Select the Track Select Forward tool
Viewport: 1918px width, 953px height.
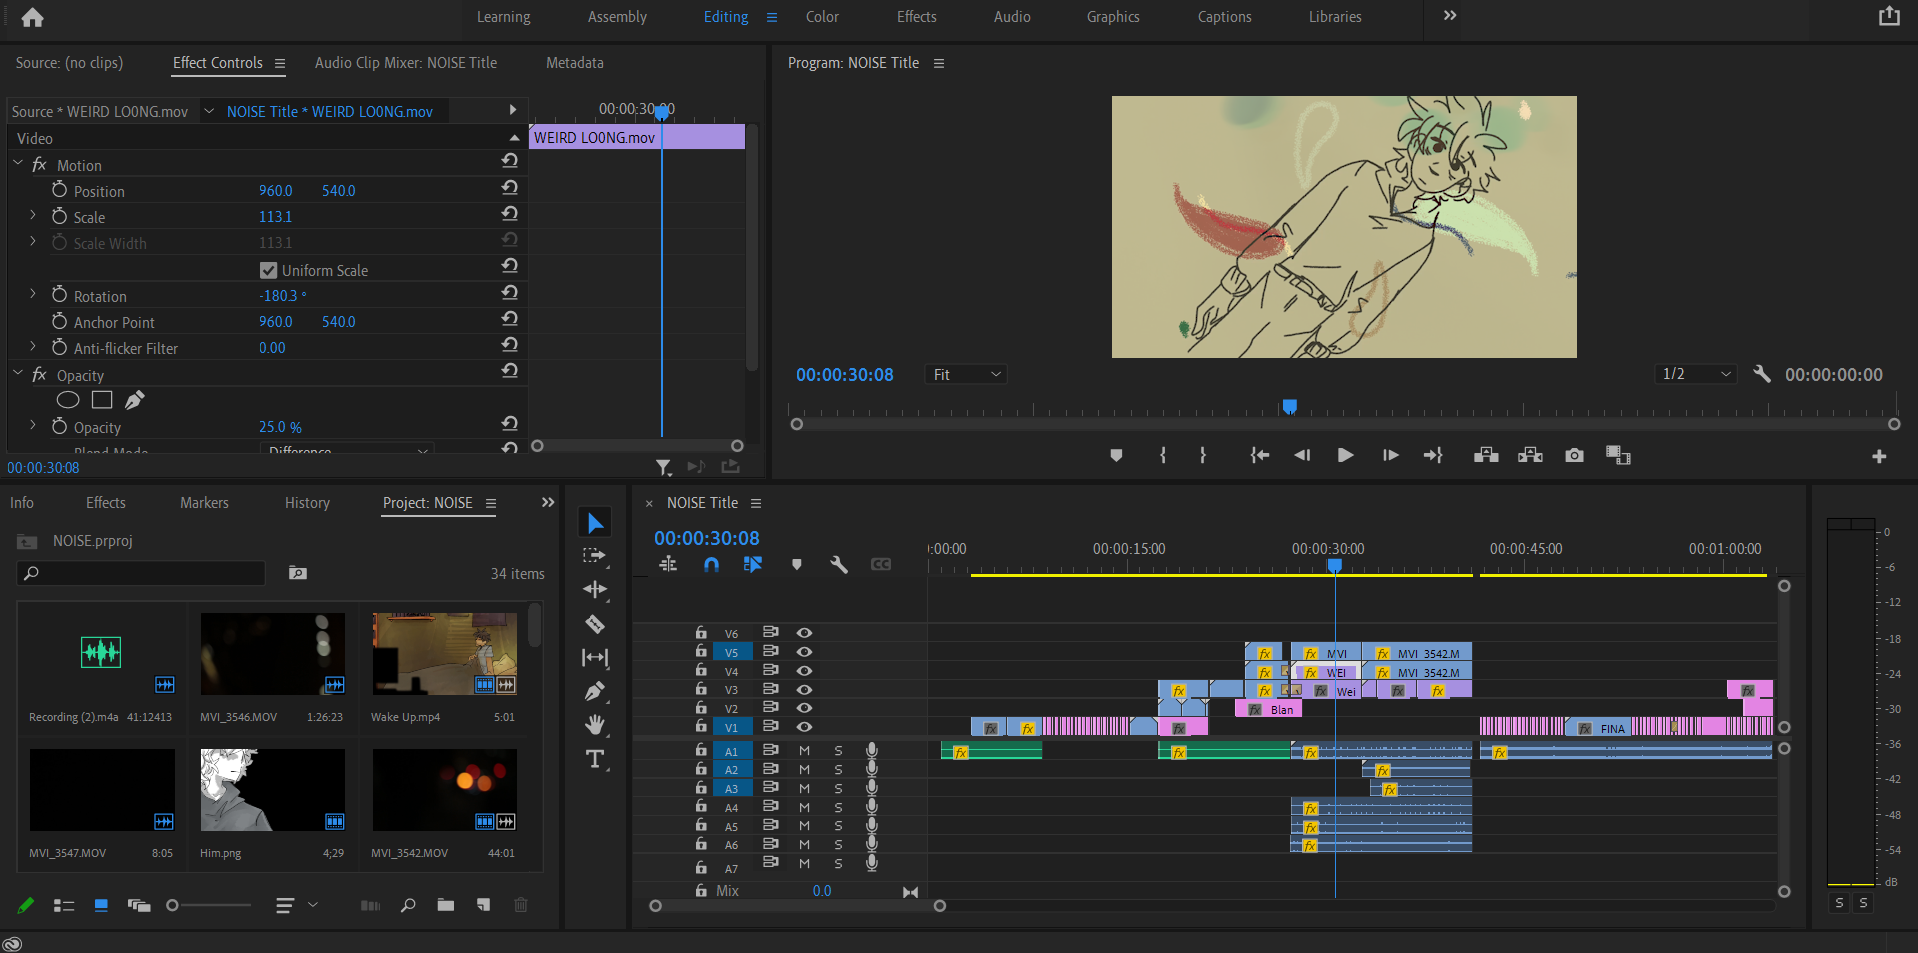tap(595, 556)
